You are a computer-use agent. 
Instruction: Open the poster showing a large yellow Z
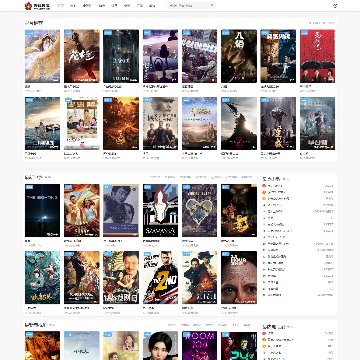click(160, 277)
